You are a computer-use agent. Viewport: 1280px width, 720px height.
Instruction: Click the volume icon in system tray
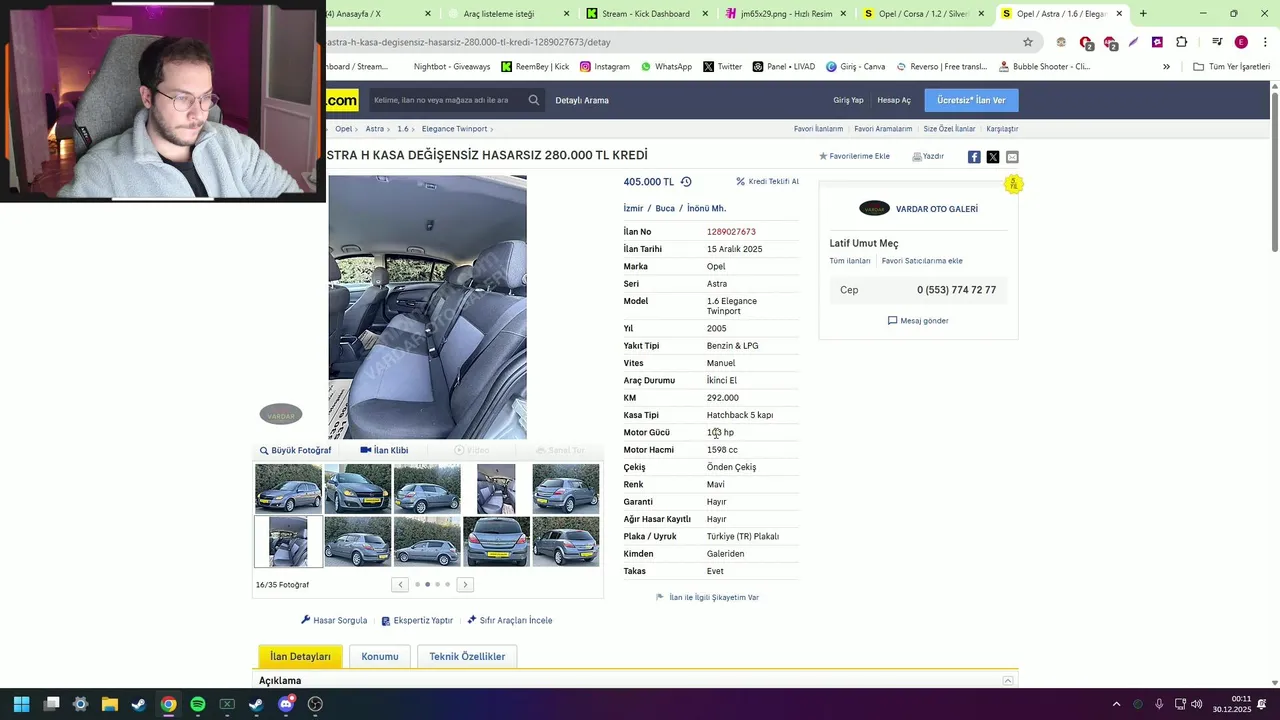point(1197,704)
